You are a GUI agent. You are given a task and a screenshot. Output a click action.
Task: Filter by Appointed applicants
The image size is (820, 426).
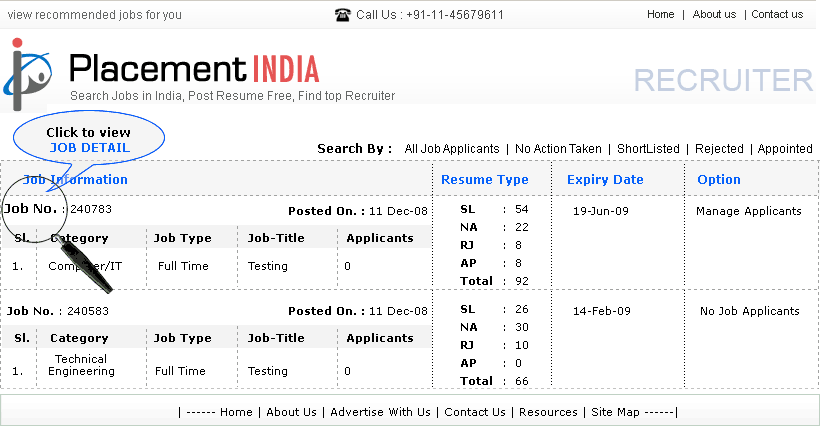[x=785, y=149]
